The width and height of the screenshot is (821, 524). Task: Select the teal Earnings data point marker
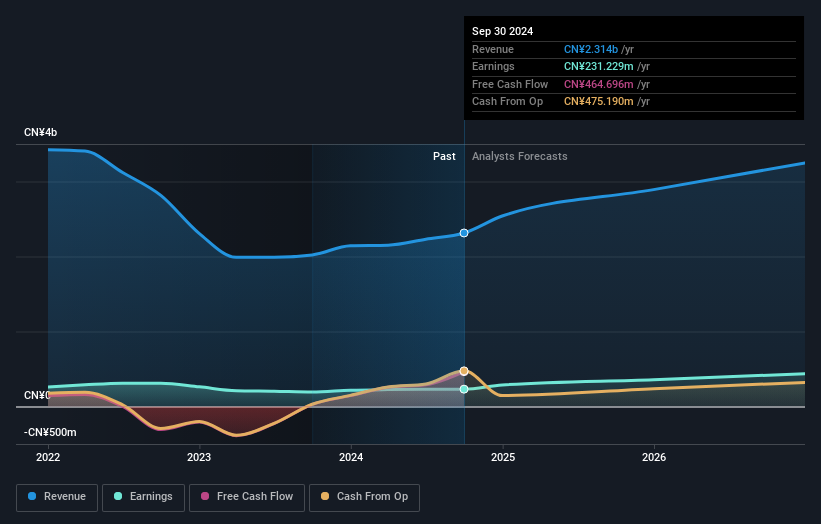pyautogui.click(x=464, y=389)
